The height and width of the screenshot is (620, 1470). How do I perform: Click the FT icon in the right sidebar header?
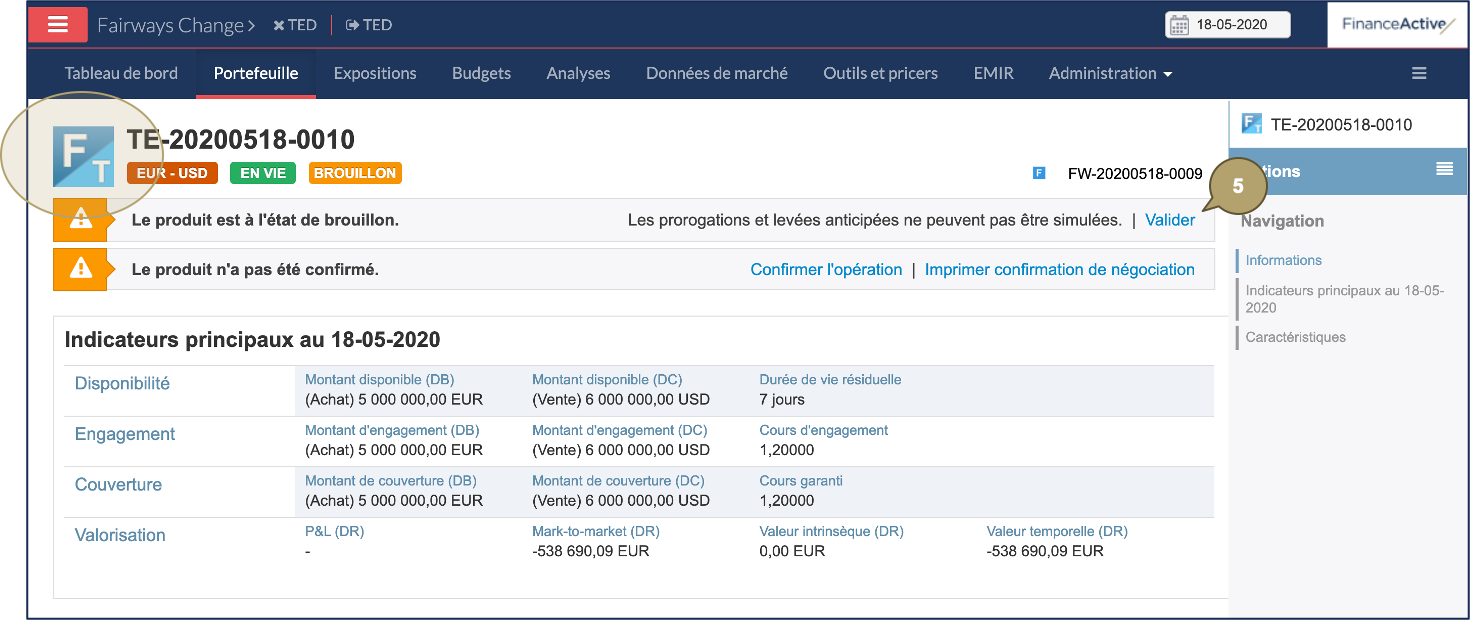1251,124
